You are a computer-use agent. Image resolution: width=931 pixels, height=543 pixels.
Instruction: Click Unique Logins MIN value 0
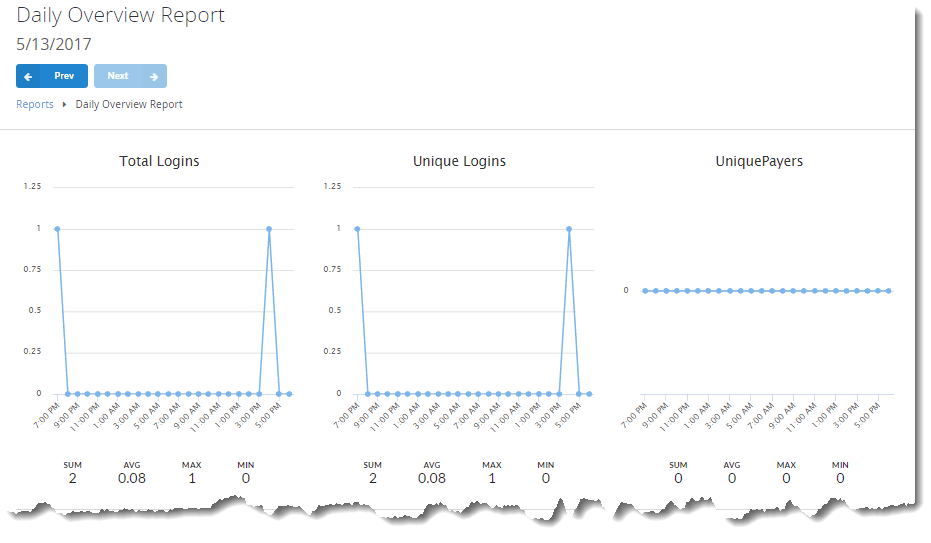pos(546,478)
